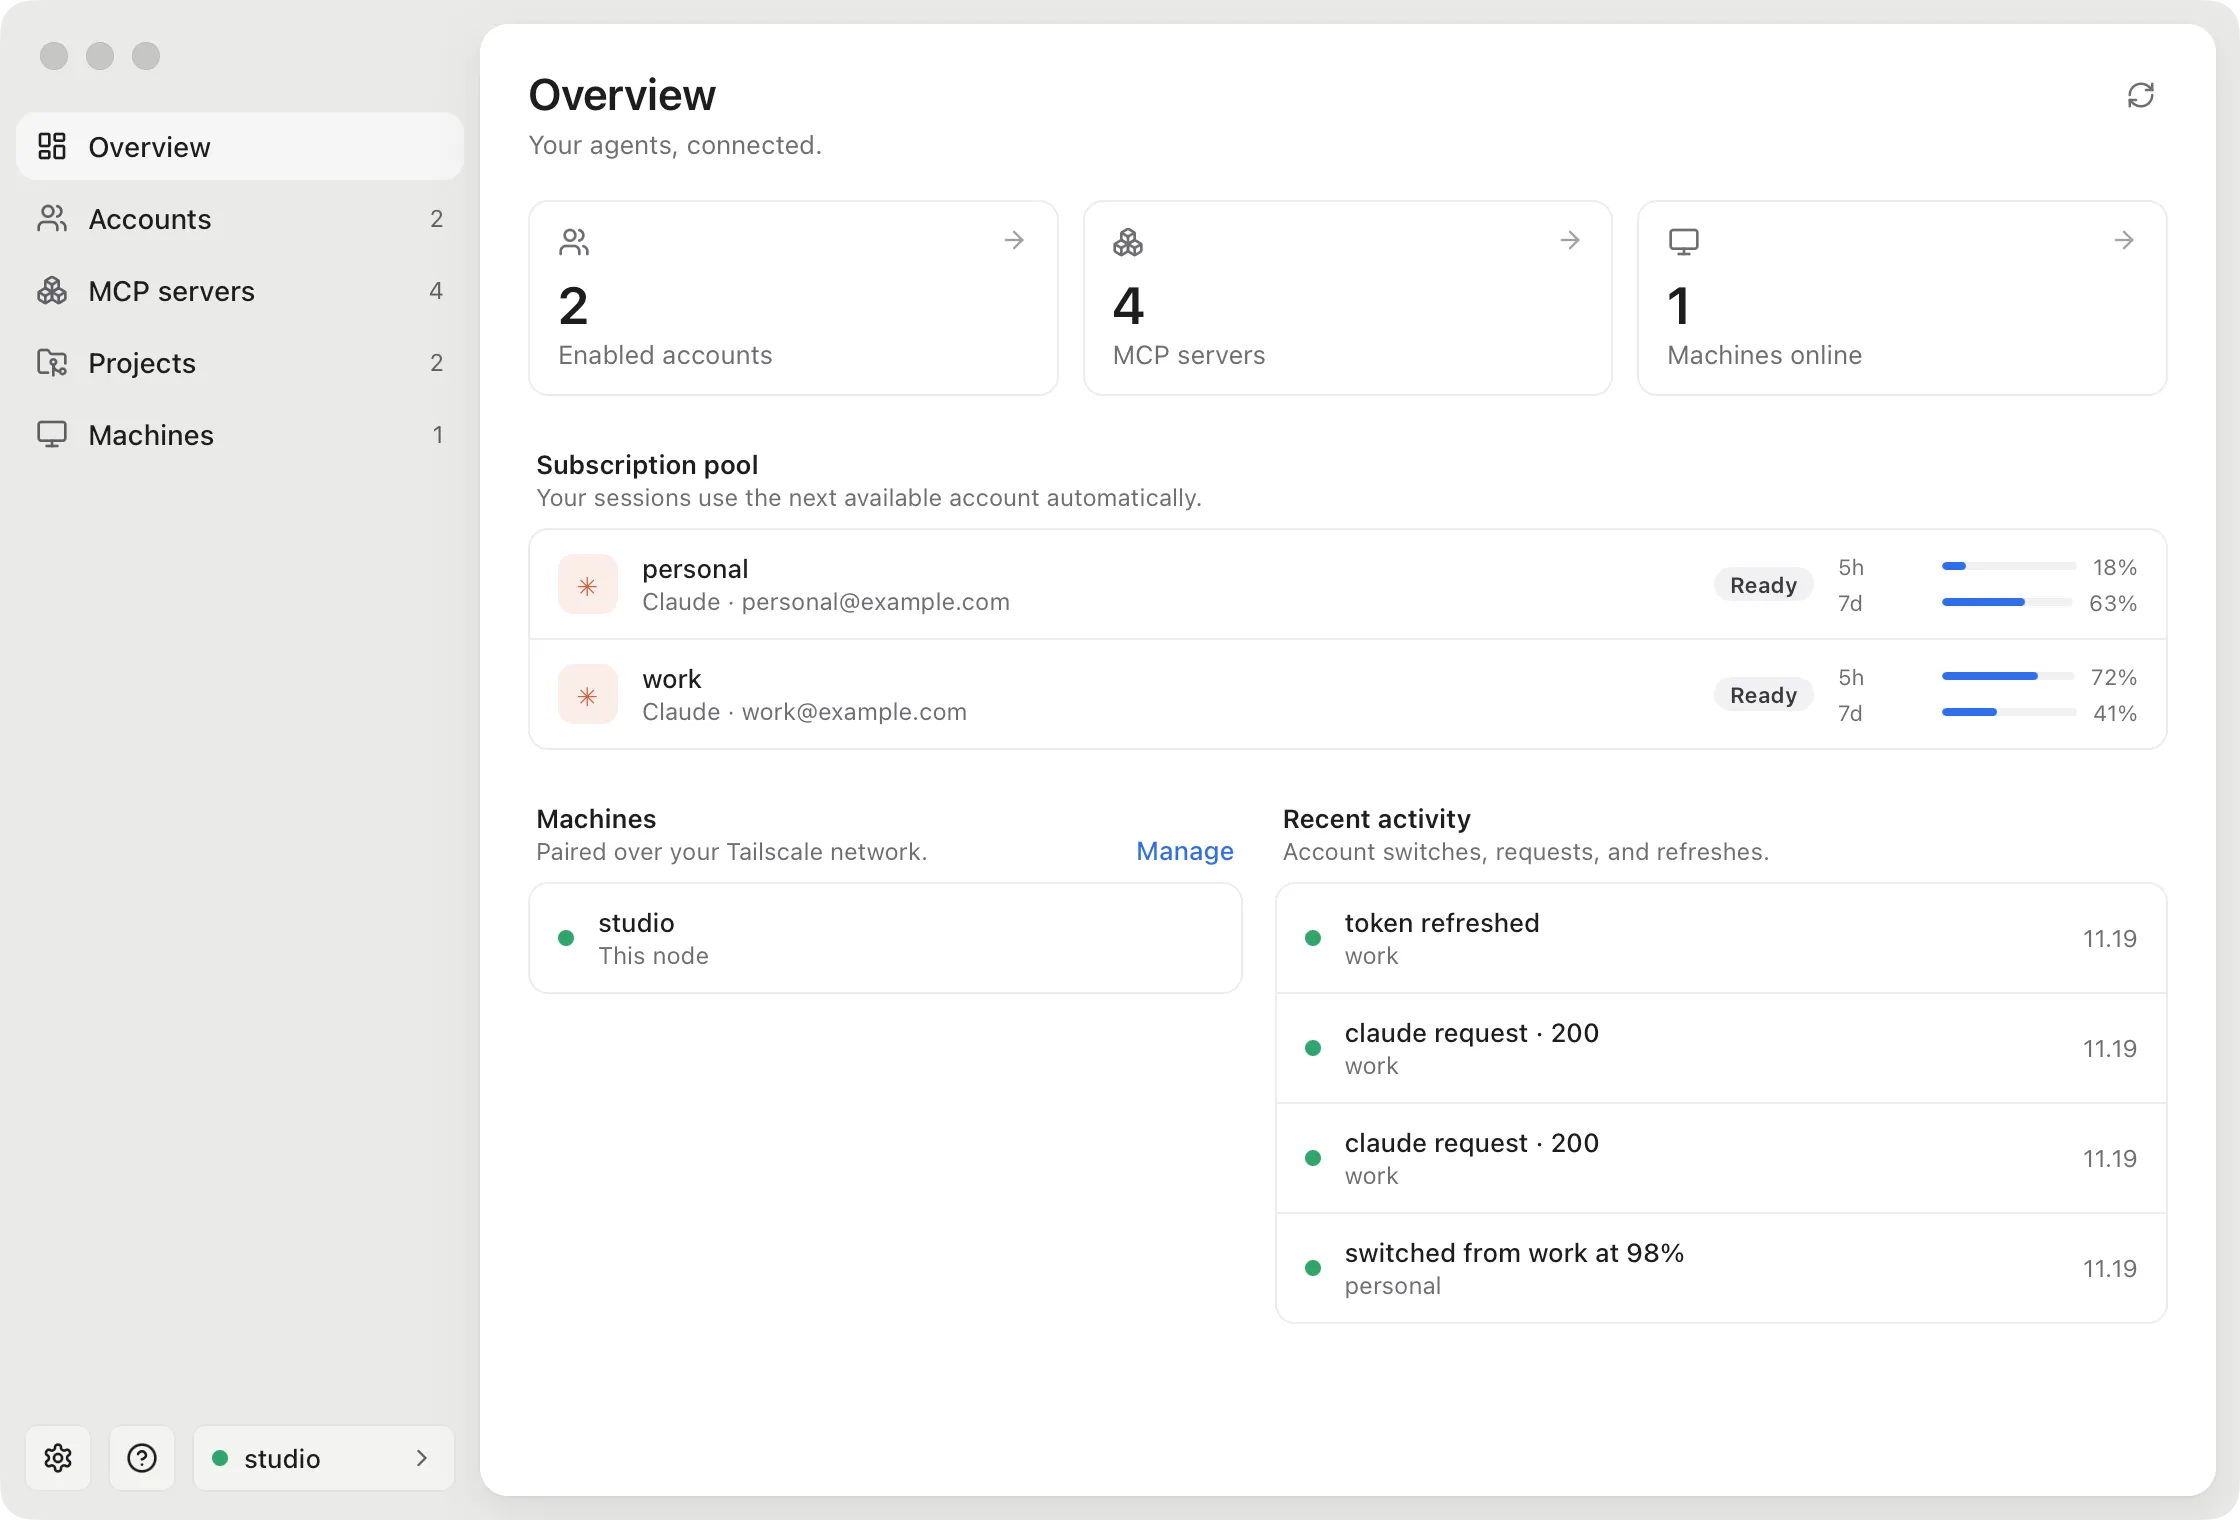Click the Recent activity heading
This screenshot has width=2240, height=1520.
pos(1376,819)
